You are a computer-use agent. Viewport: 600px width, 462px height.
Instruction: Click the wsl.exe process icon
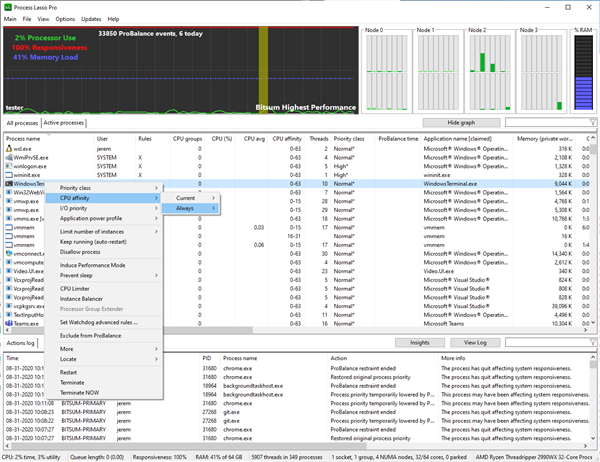(9, 148)
